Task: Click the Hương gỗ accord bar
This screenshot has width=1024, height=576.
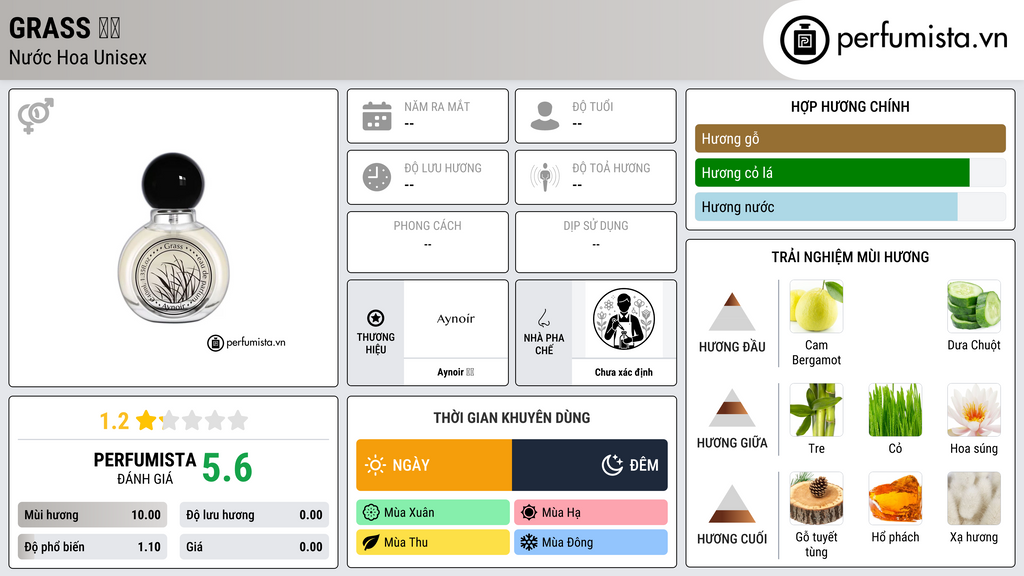Action: 850,138
